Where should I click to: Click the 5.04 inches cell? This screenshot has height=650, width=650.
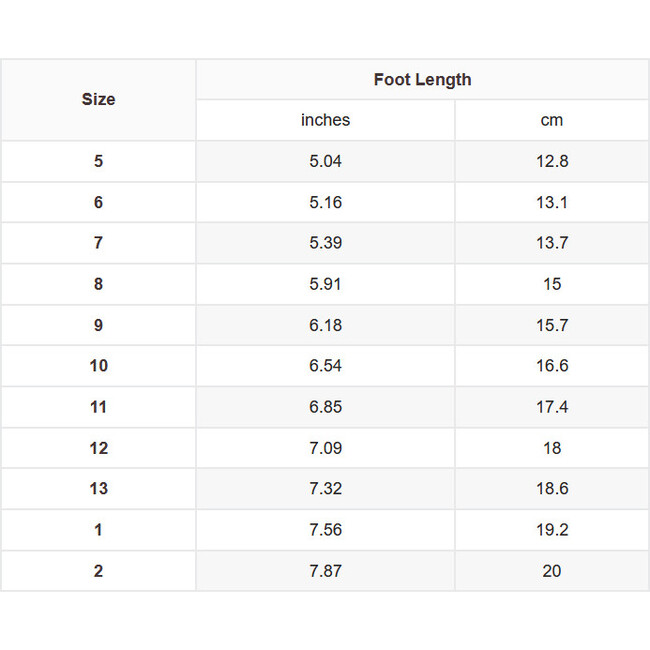pyautogui.click(x=325, y=161)
